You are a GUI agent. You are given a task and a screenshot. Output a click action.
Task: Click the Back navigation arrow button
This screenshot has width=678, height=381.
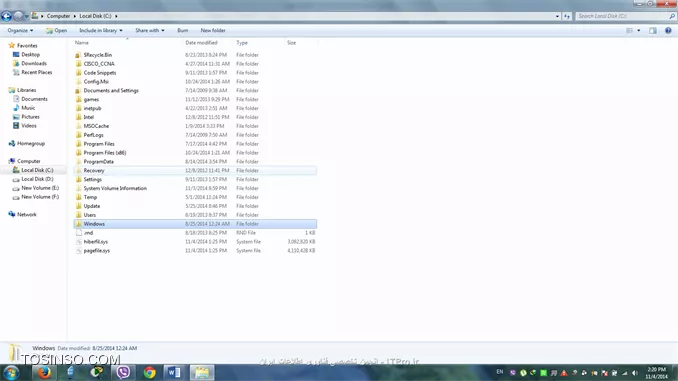coord(6,16)
